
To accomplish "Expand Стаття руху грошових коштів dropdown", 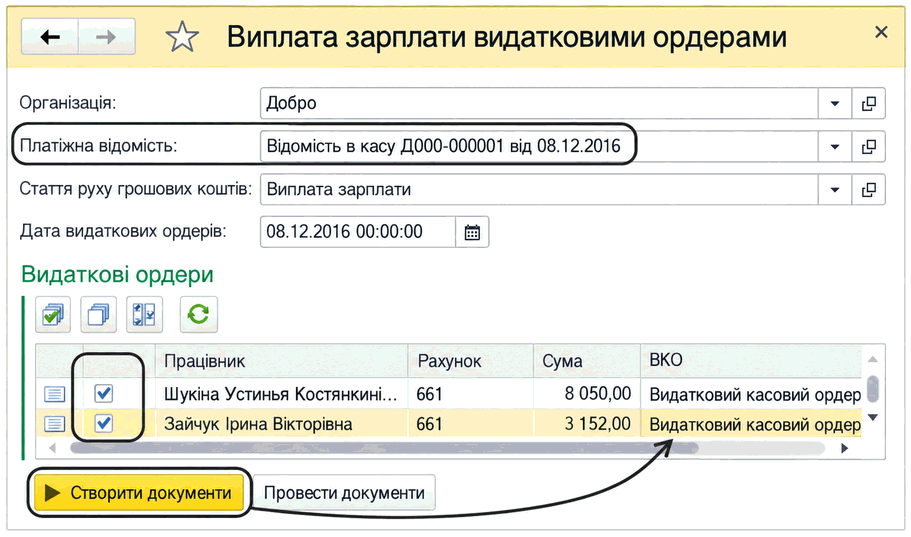I will [x=835, y=189].
